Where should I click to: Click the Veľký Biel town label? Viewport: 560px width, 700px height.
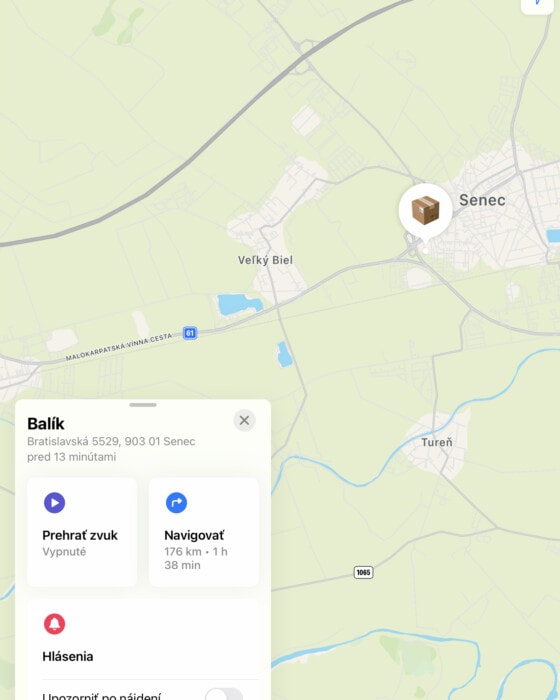pos(265,260)
